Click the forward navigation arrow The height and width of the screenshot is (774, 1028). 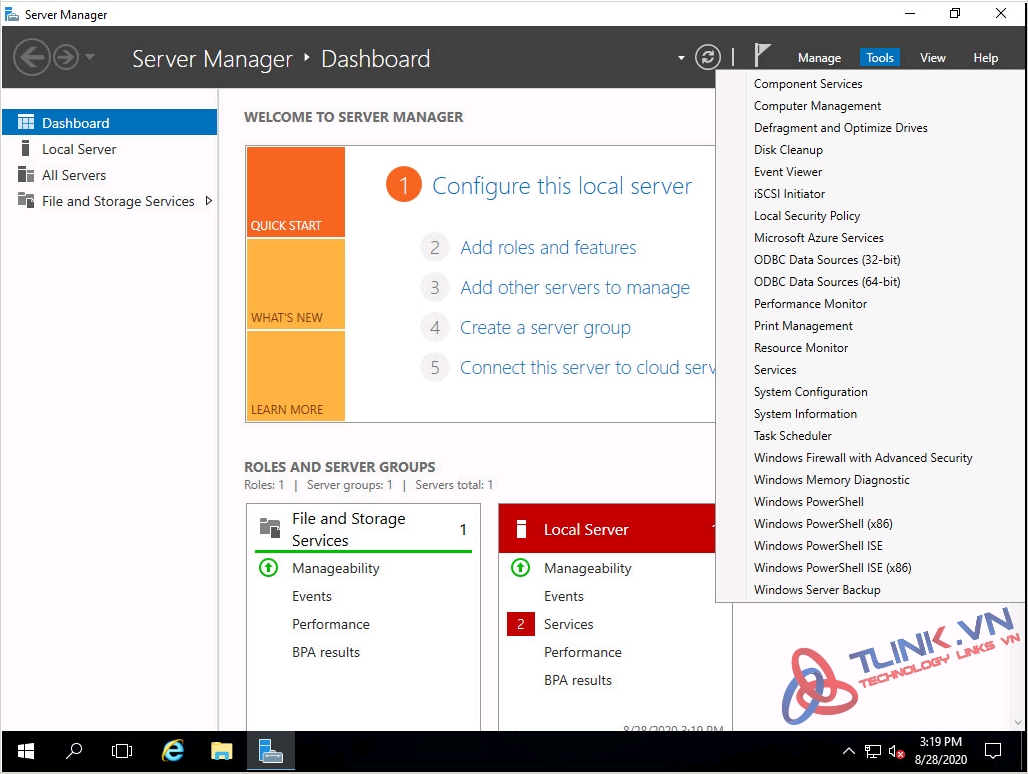66,57
